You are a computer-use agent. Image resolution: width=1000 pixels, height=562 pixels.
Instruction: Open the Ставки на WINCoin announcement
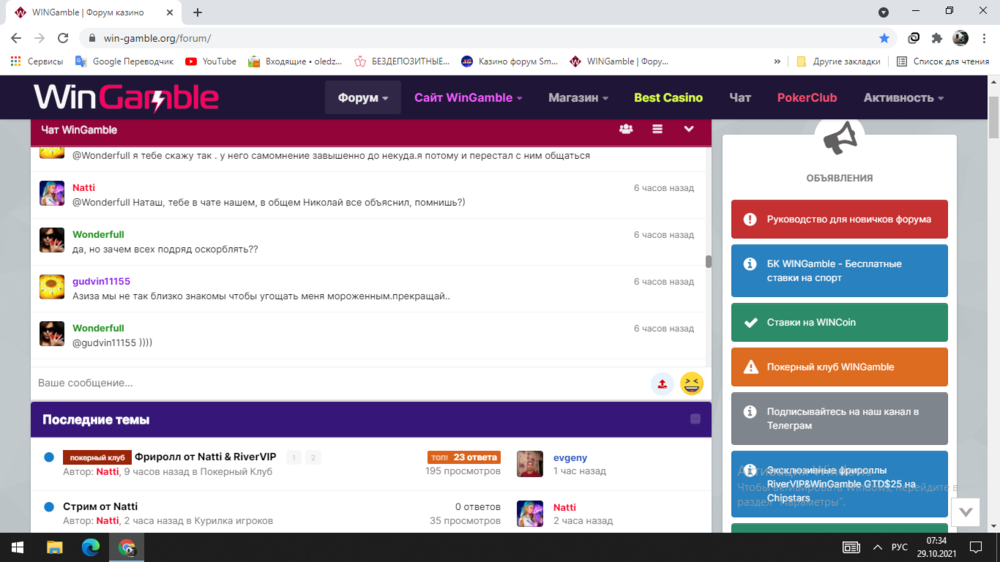pyautogui.click(x=839, y=323)
